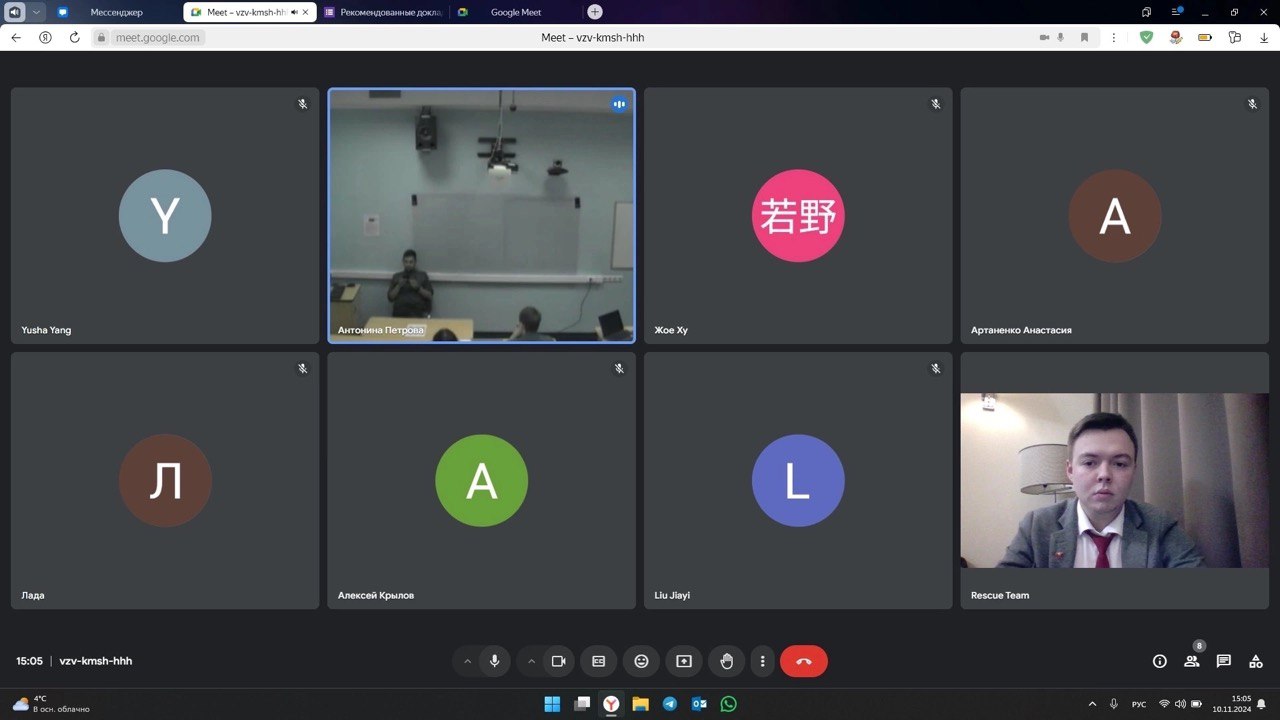Open meeting details info icon
The image size is (1280, 720).
(x=1159, y=661)
